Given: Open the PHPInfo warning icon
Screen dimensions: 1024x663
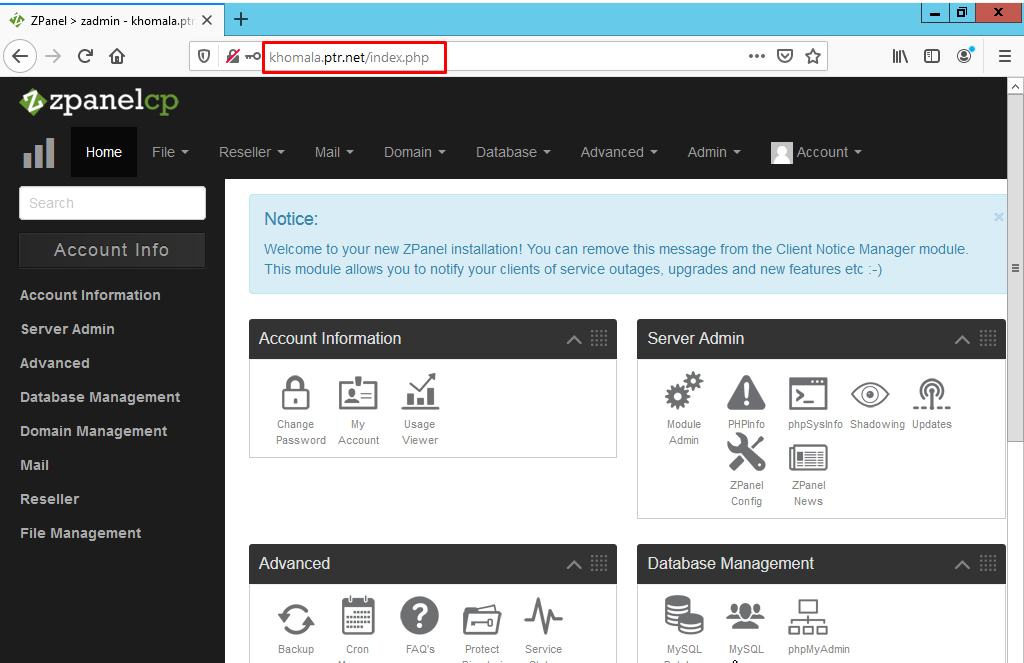Looking at the screenshot, I should (x=746, y=393).
